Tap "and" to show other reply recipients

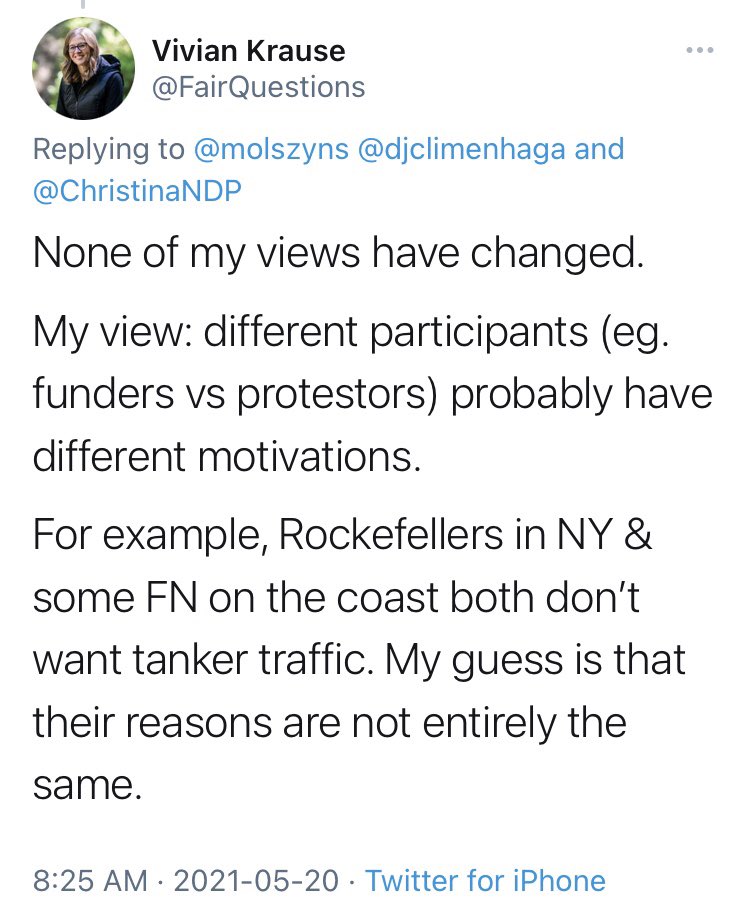point(599,149)
